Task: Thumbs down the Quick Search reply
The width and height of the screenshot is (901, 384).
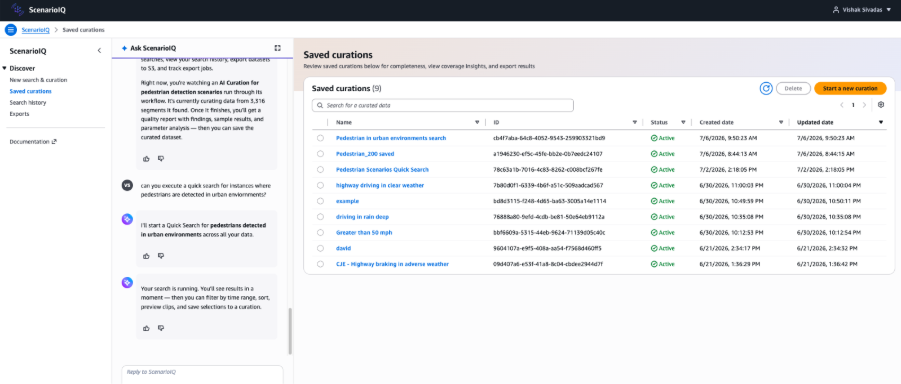Action: 161,256
